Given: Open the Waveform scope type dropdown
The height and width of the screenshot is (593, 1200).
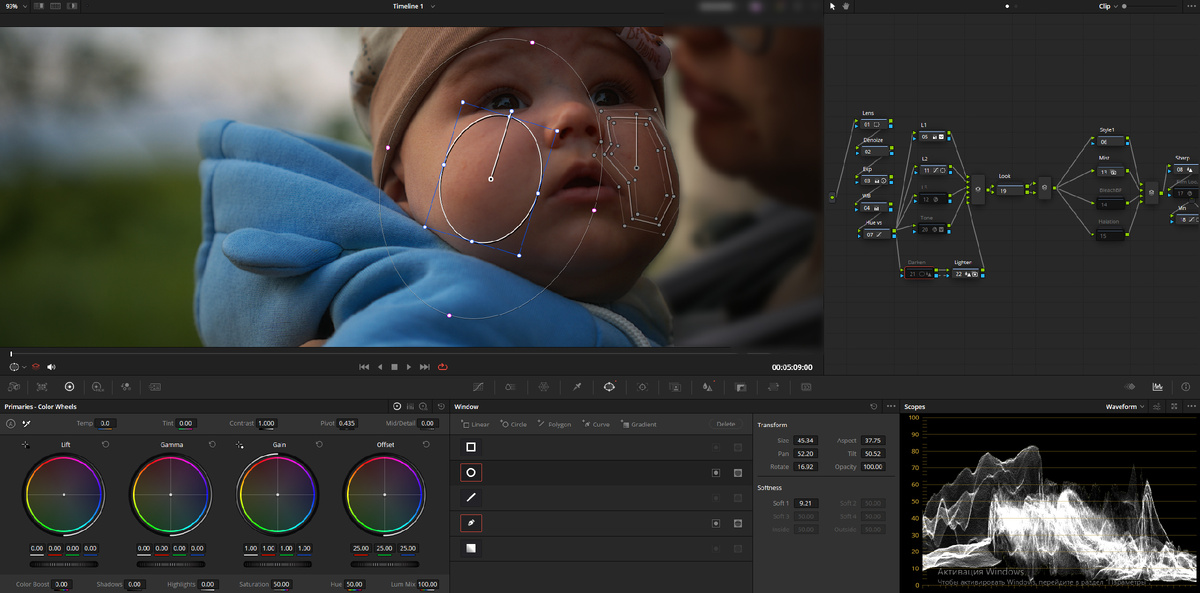Looking at the screenshot, I should click(1126, 407).
